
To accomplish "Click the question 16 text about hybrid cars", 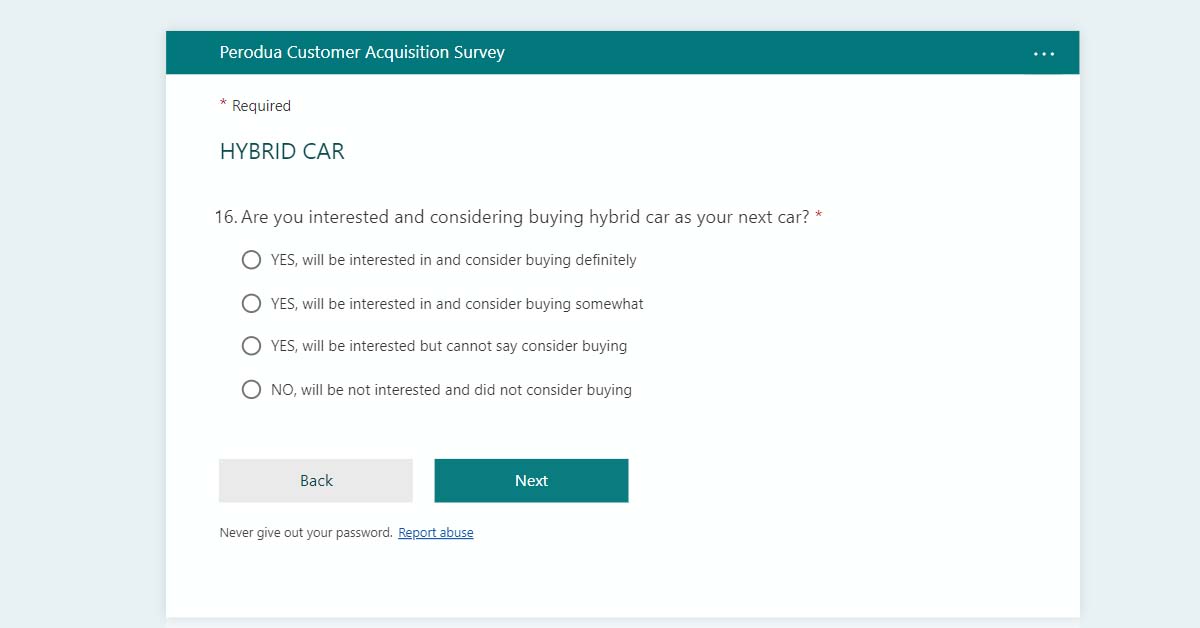I will (x=525, y=217).
